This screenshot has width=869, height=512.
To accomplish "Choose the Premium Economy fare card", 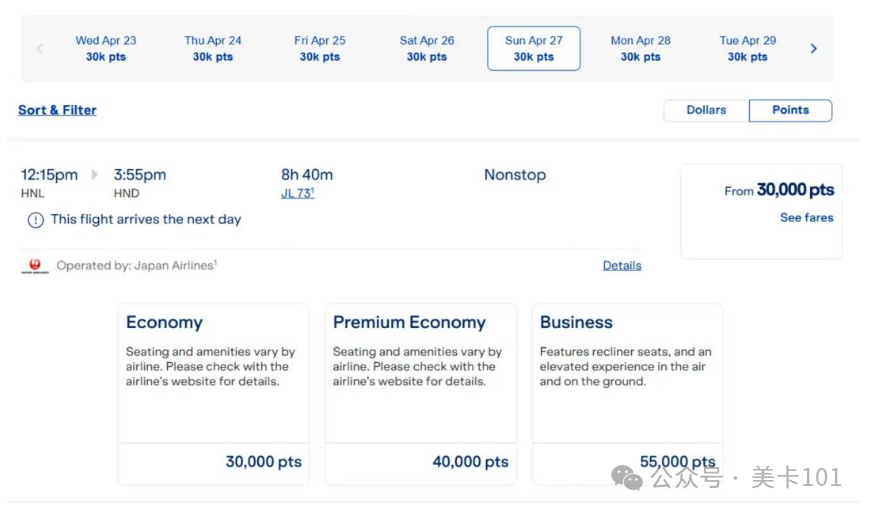I will click(421, 395).
